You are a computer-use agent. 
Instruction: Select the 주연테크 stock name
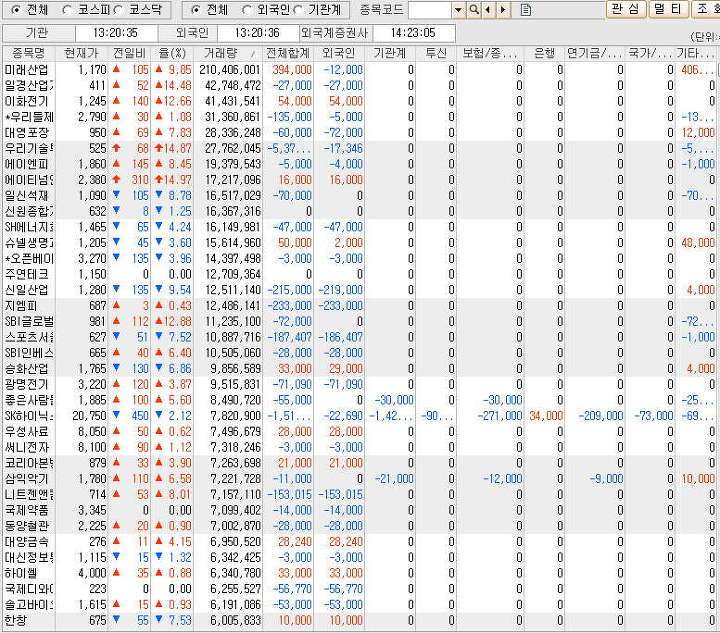(x=27, y=274)
